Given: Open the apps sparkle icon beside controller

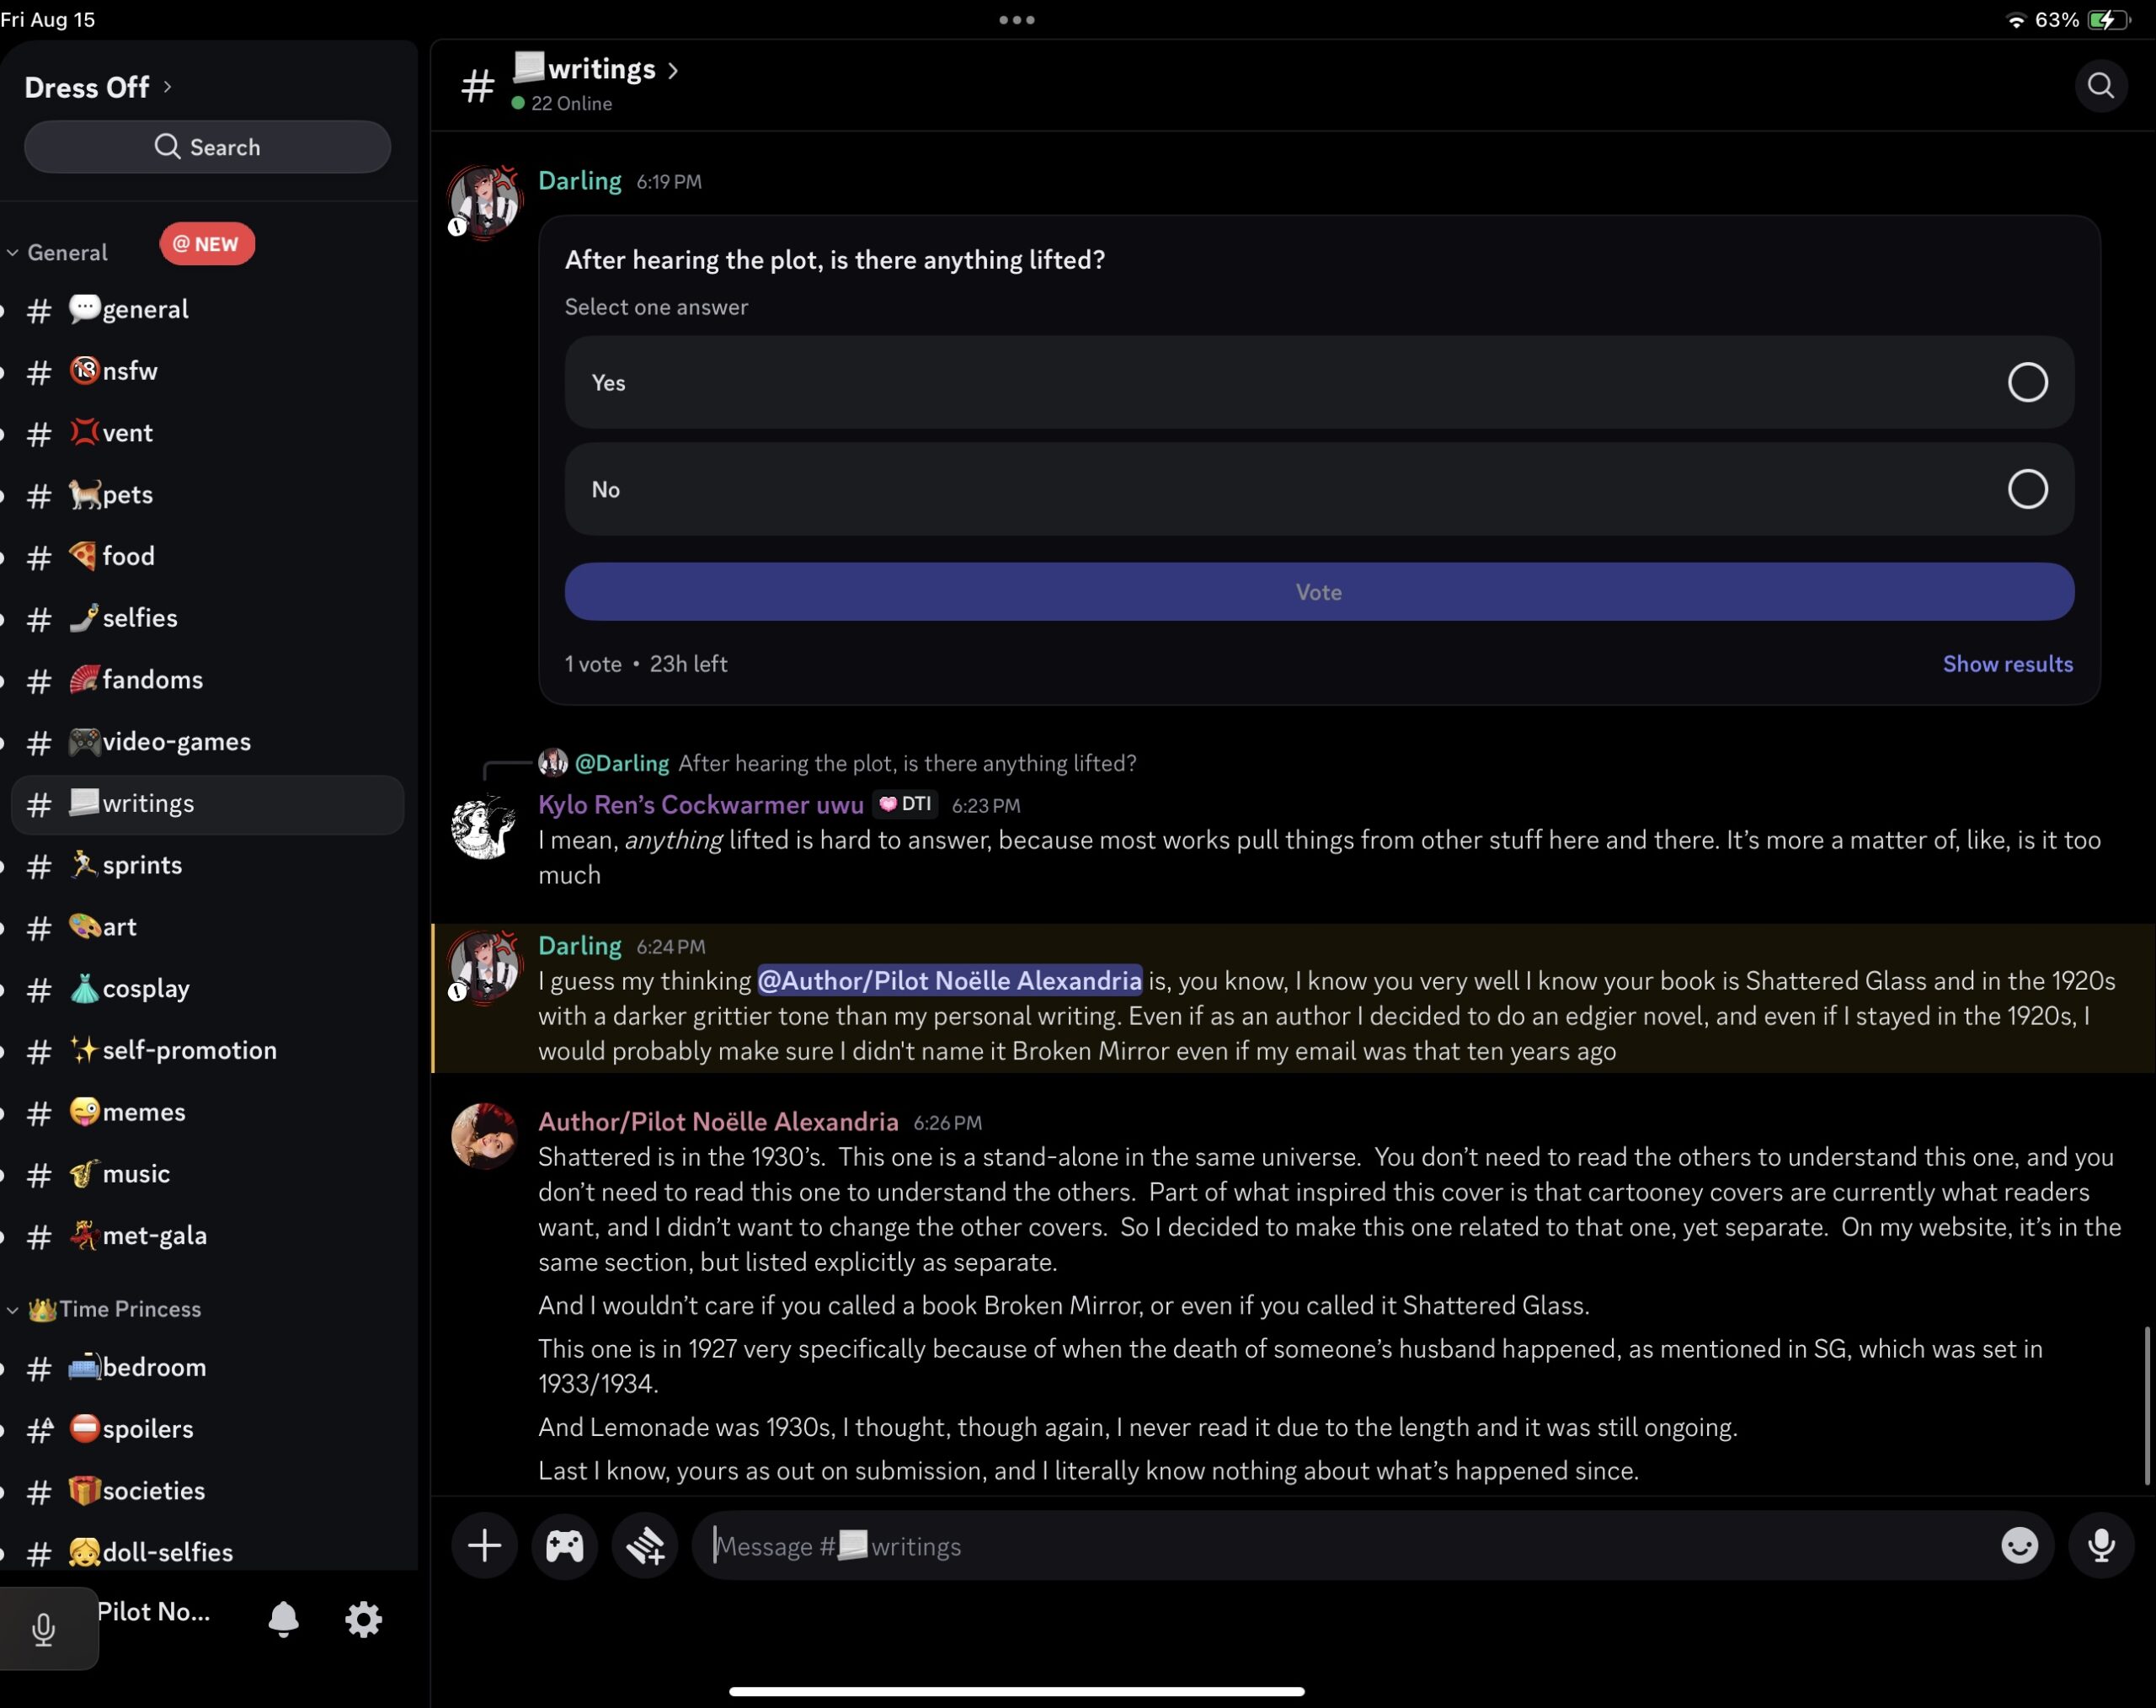Looking at the screenshot, I should pyautogui.click(x=645, y=1545).
